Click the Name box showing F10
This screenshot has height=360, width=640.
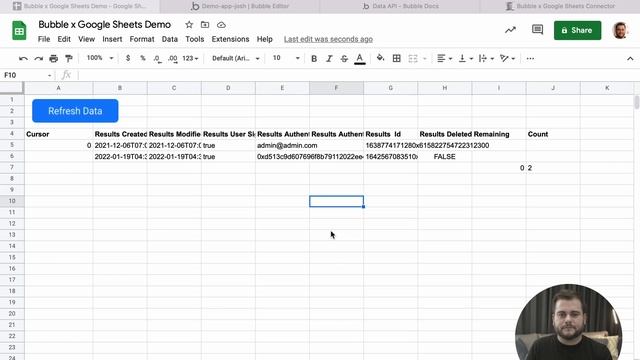[24, 75]
